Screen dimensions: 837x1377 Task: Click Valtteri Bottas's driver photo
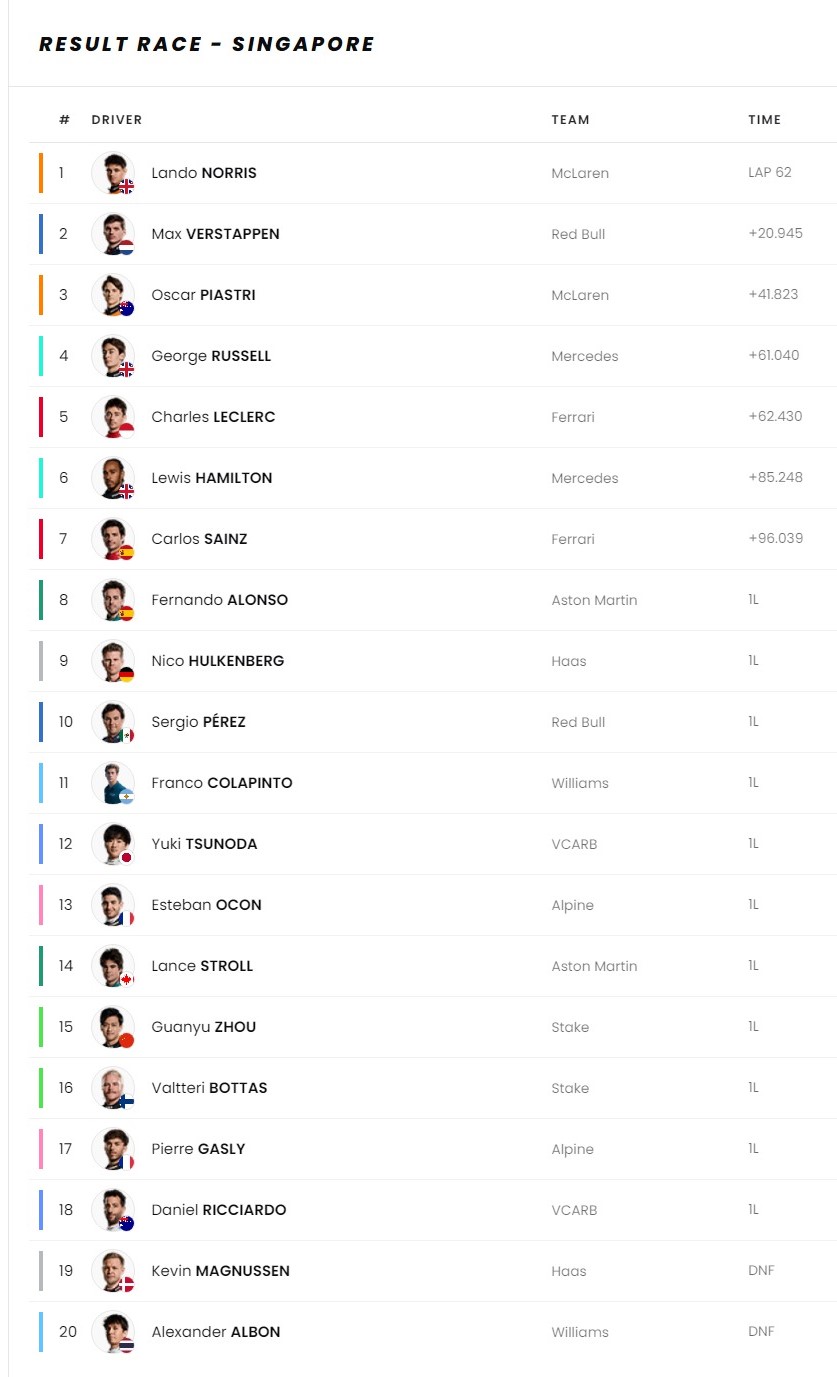(112, 1088)
